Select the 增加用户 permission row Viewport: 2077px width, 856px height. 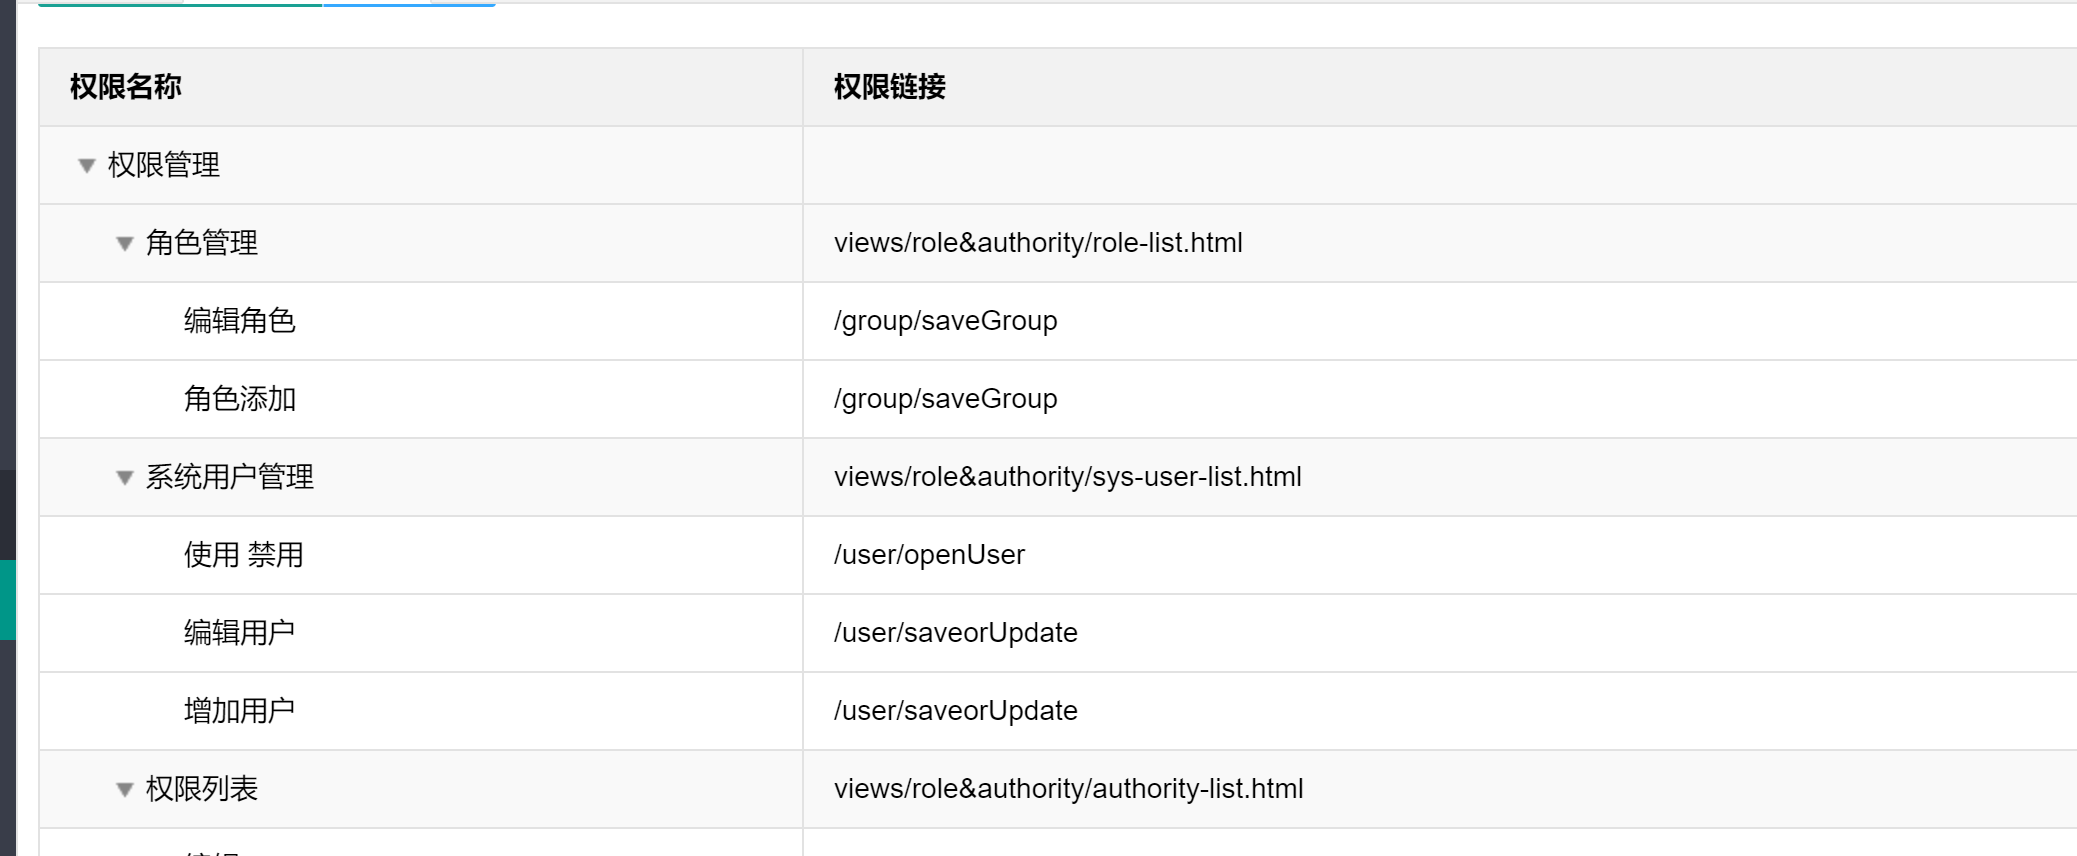point(1058,711)
